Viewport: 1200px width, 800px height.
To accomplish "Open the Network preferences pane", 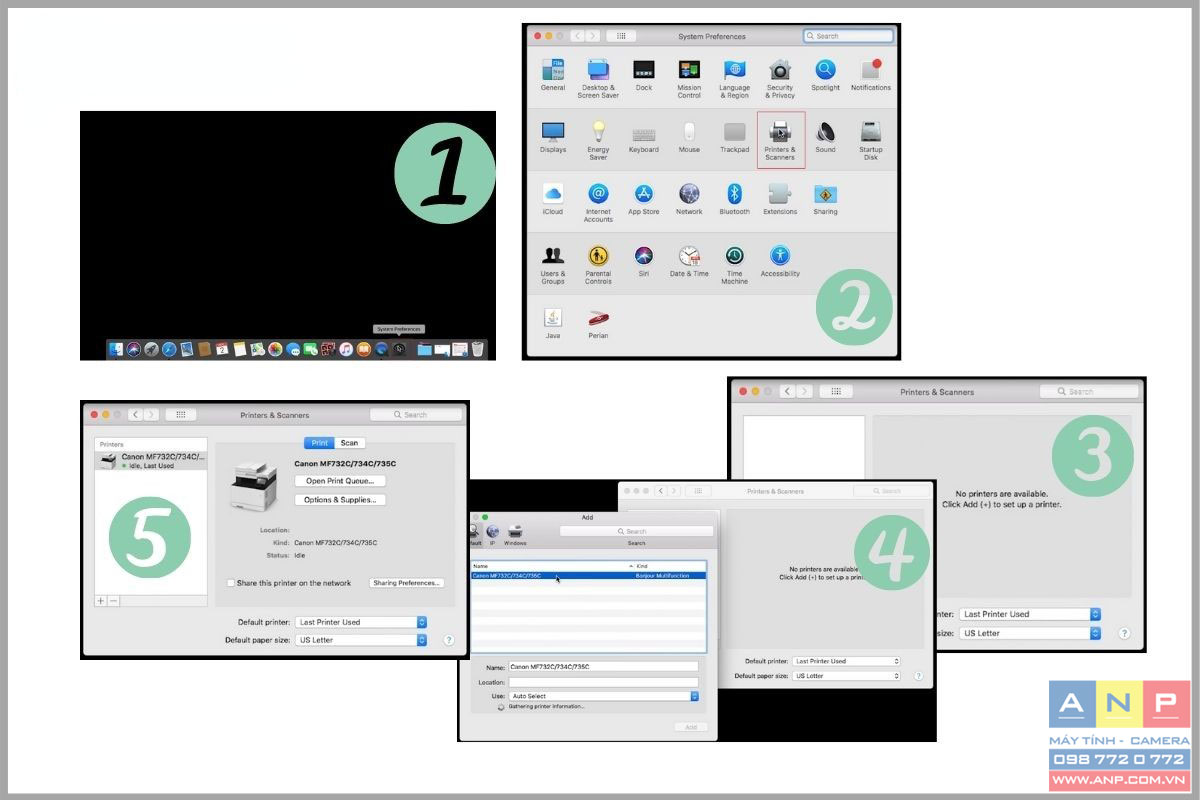I will pyautogui.click(x=689, y=199).
